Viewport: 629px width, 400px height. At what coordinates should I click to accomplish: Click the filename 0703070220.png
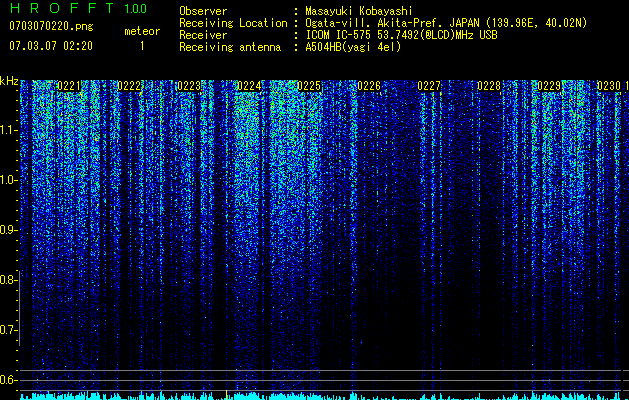pos(51,26)
